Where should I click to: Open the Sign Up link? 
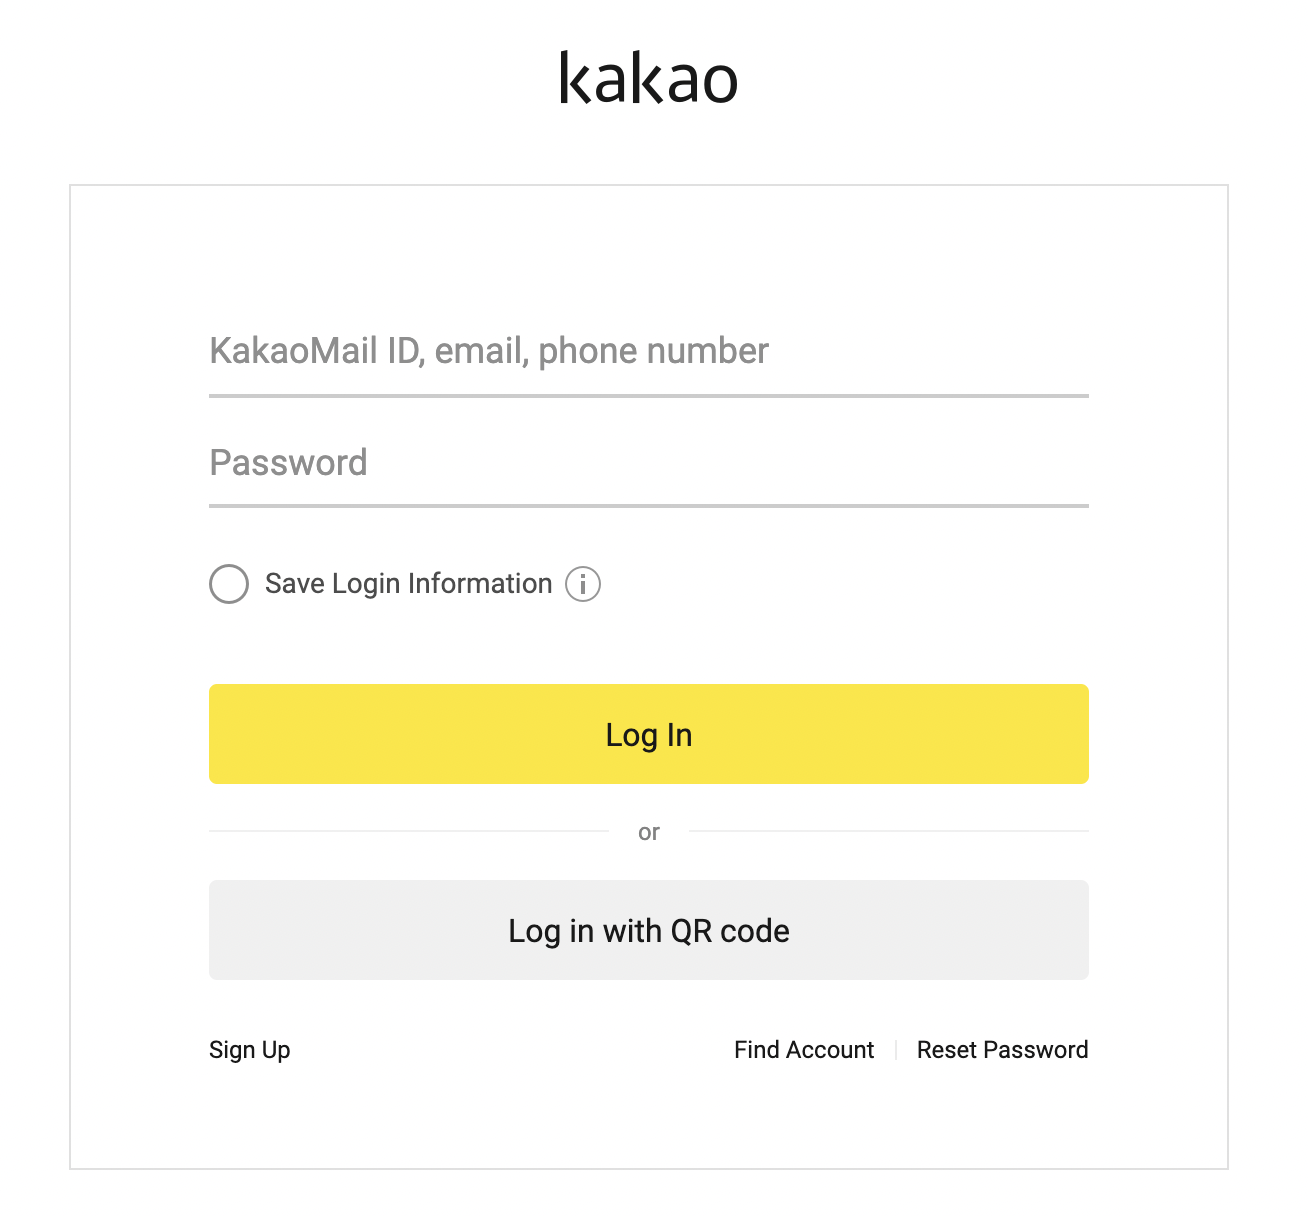250,1050
